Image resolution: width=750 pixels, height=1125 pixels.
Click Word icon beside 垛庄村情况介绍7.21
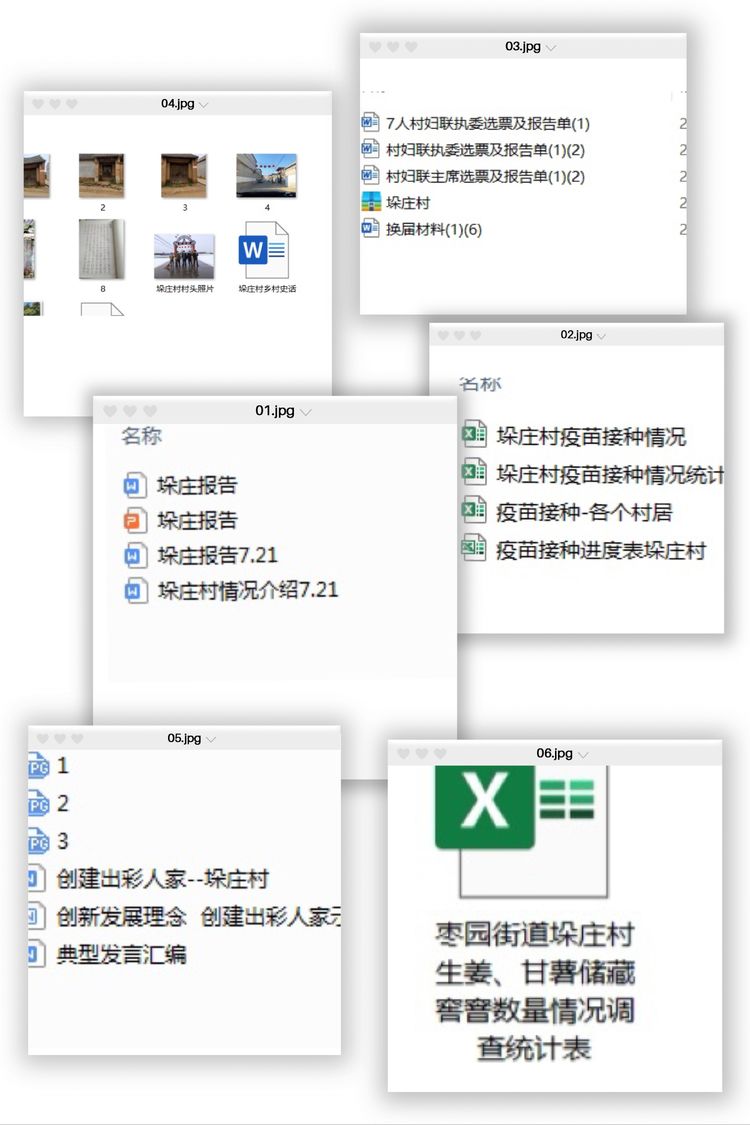[x=133, y=590]
